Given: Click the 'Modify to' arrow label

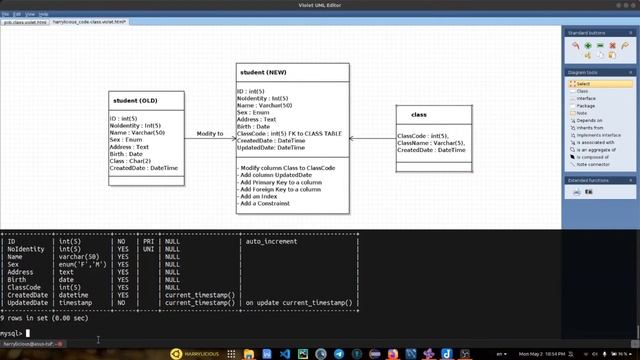Looking at the screenshot, I should point(210,134).
